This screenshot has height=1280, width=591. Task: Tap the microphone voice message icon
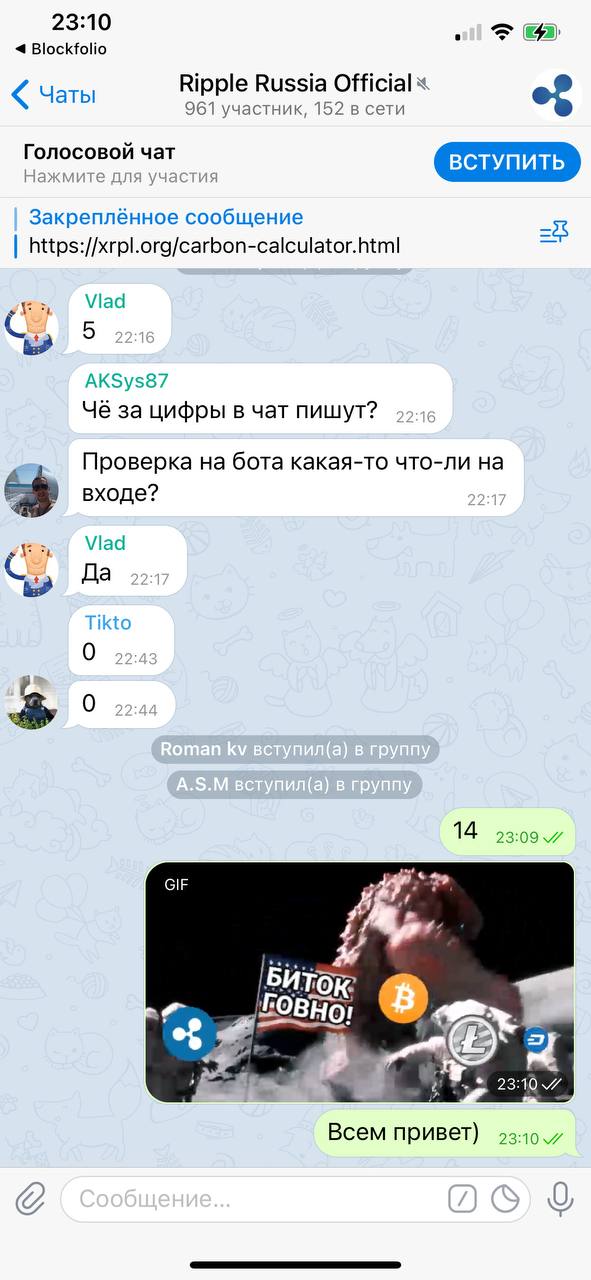560,1198
